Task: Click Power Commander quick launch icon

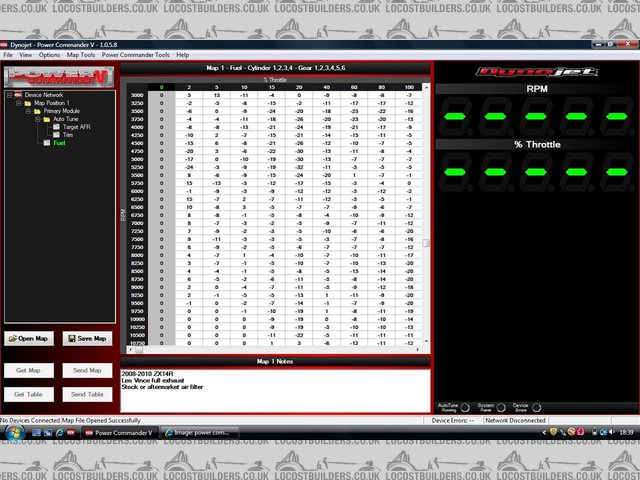Action: click(71, 433)
